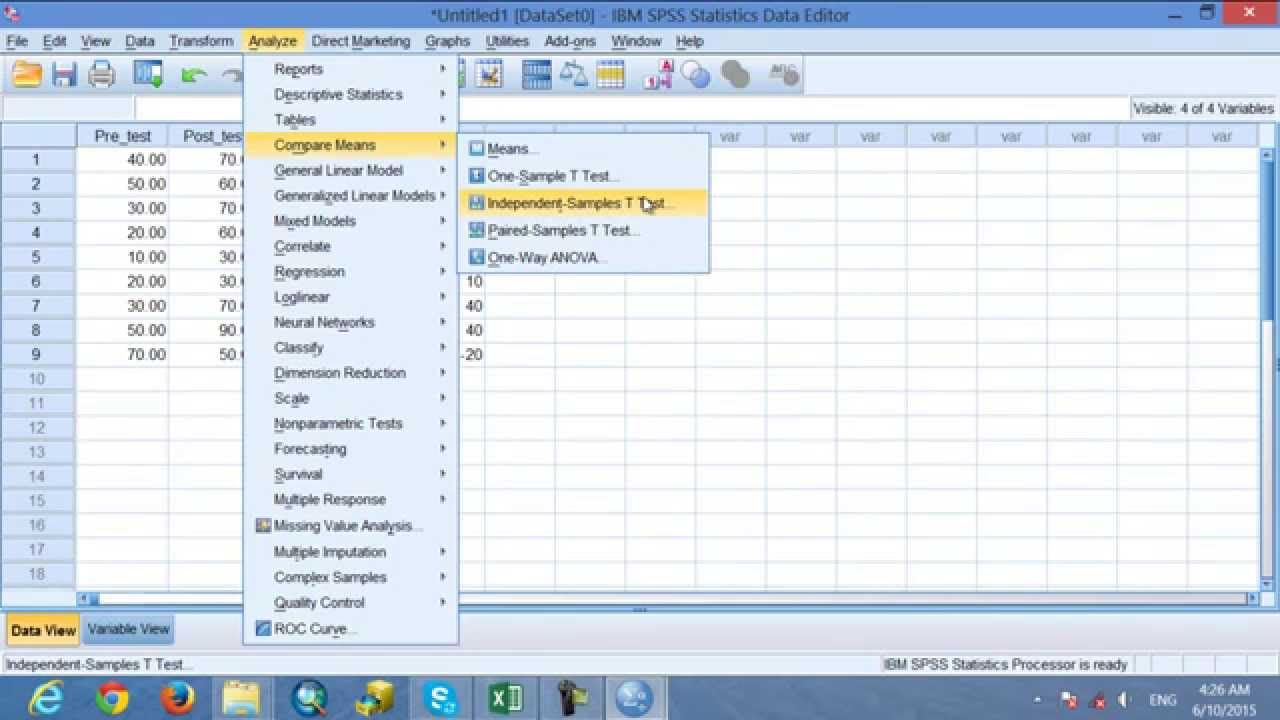The width and height of the screenshot is (1280, 720).
Task: Click the Undo toolbar arrow
Action: [x=193, y=75]
